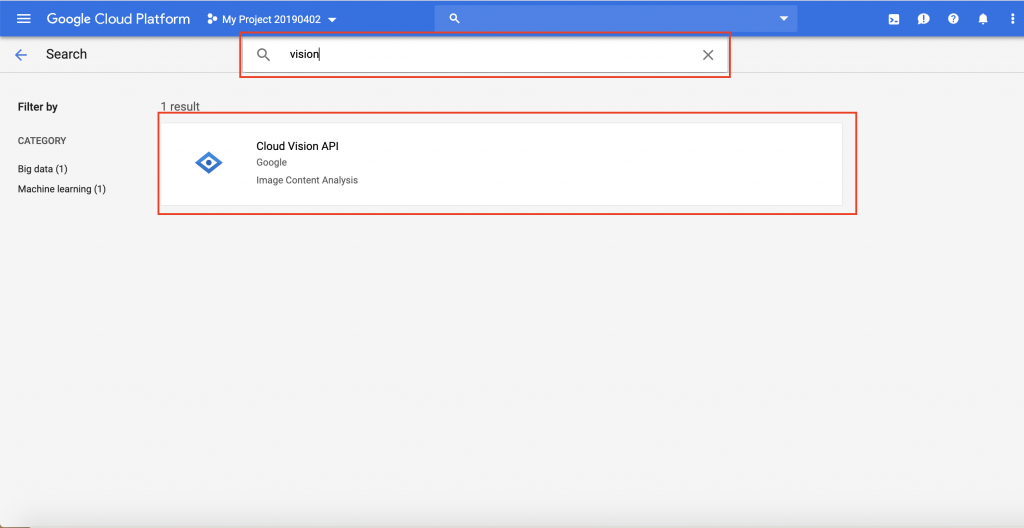Open the Cloud Vision API result title
The image size is (1024, 528).
(297, 146)
